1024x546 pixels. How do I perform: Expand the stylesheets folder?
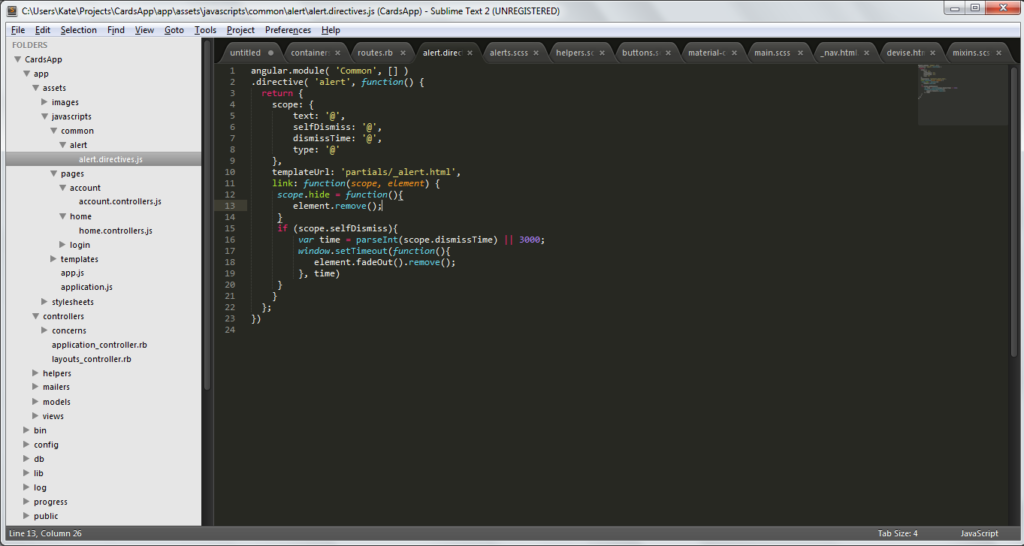pos(44,301)
